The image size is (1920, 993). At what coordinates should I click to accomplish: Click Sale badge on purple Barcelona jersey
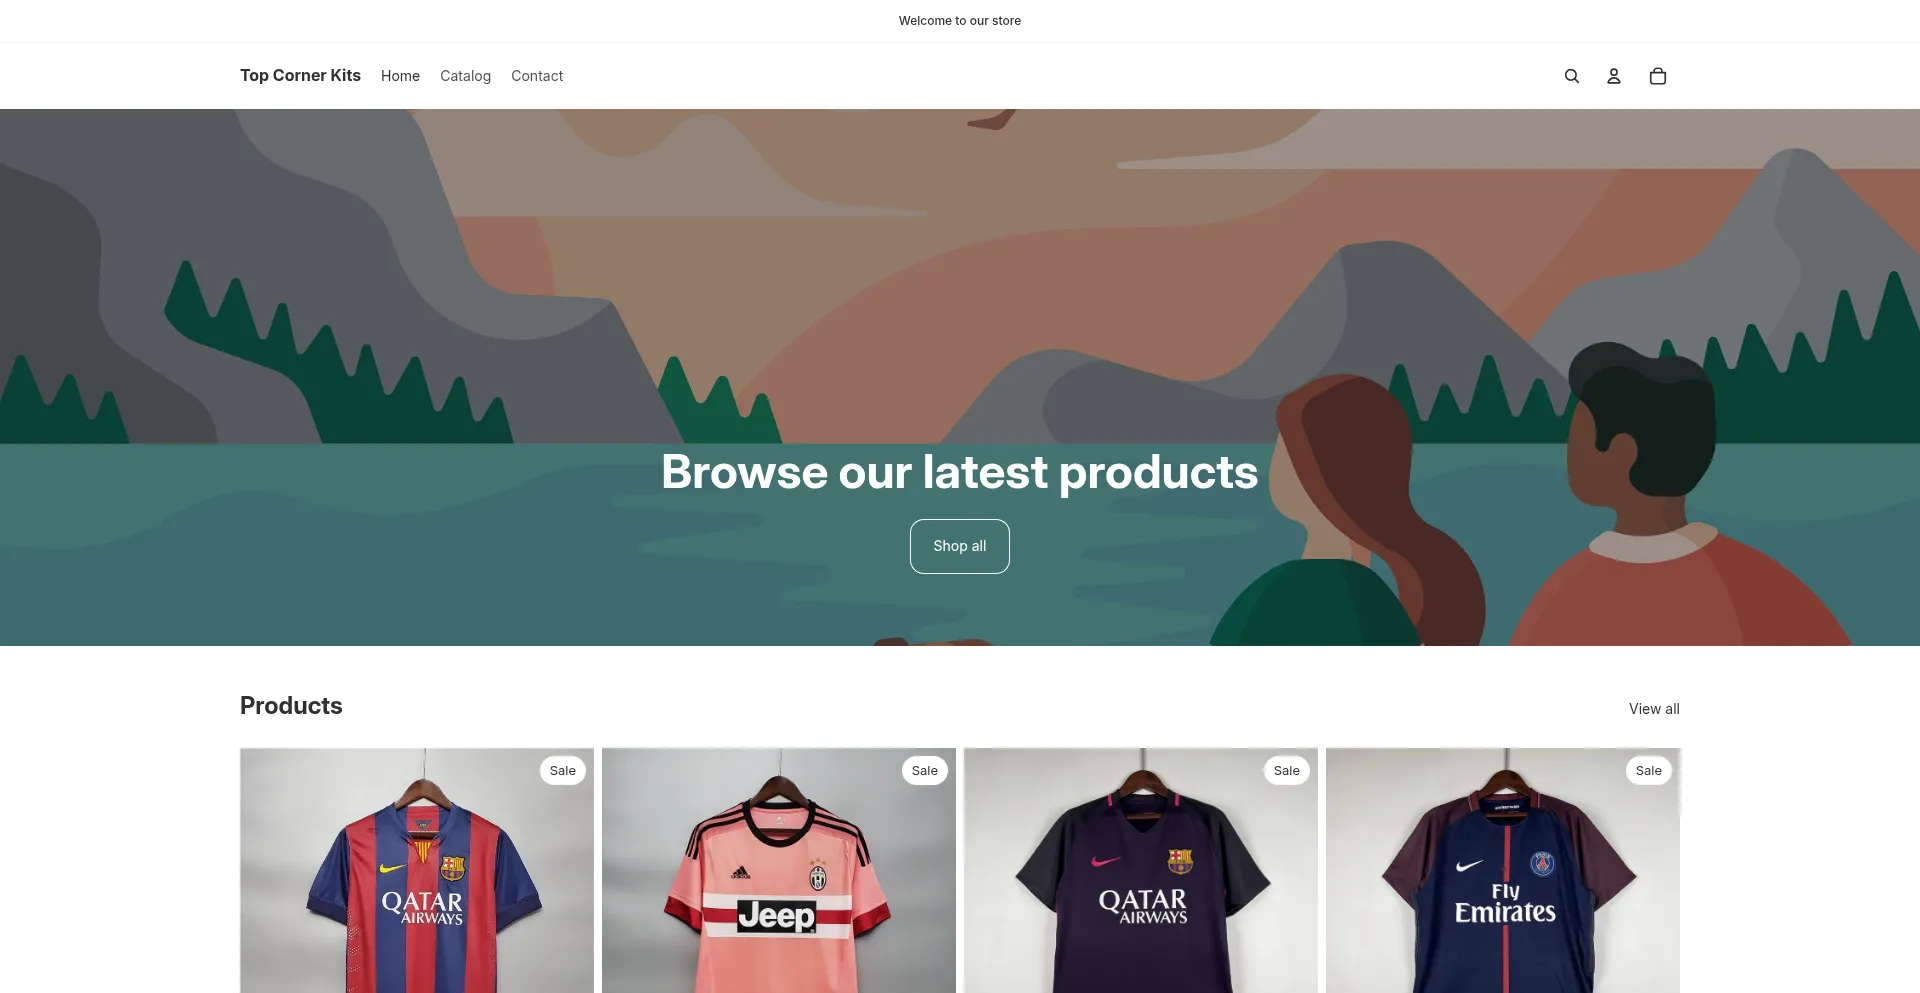(x=1287, y=771)
